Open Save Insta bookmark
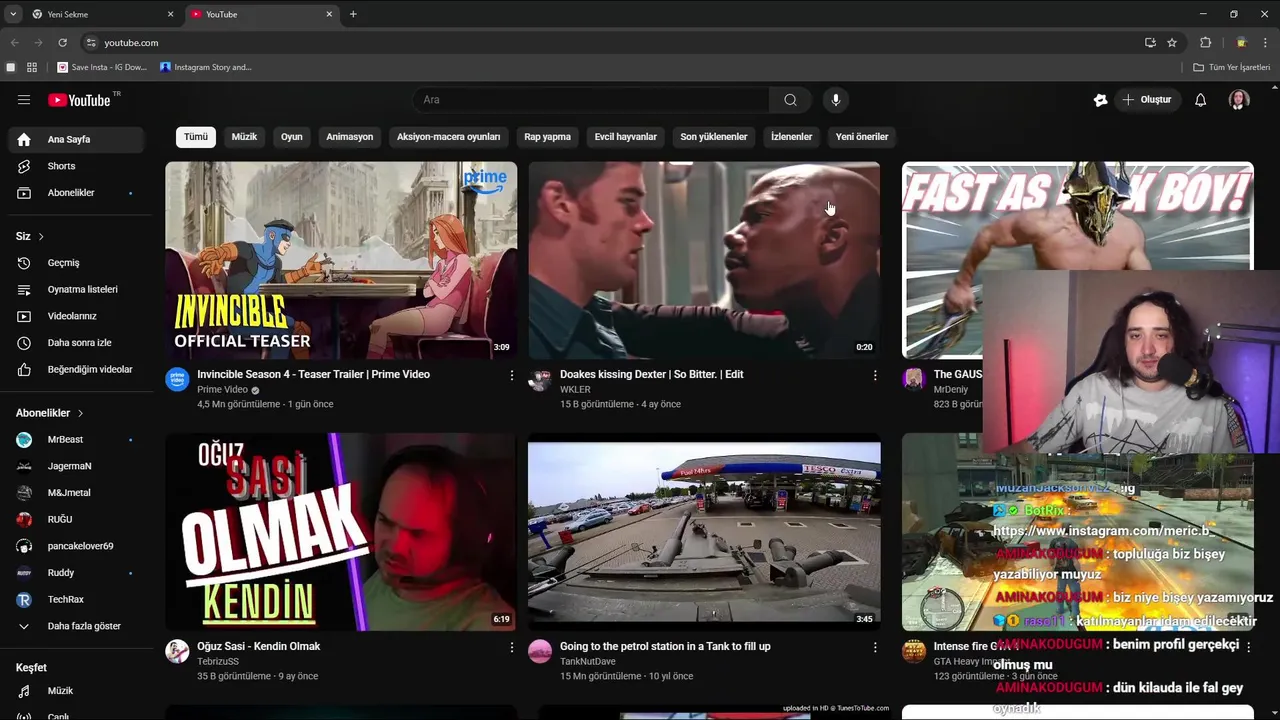 point(102,67)
